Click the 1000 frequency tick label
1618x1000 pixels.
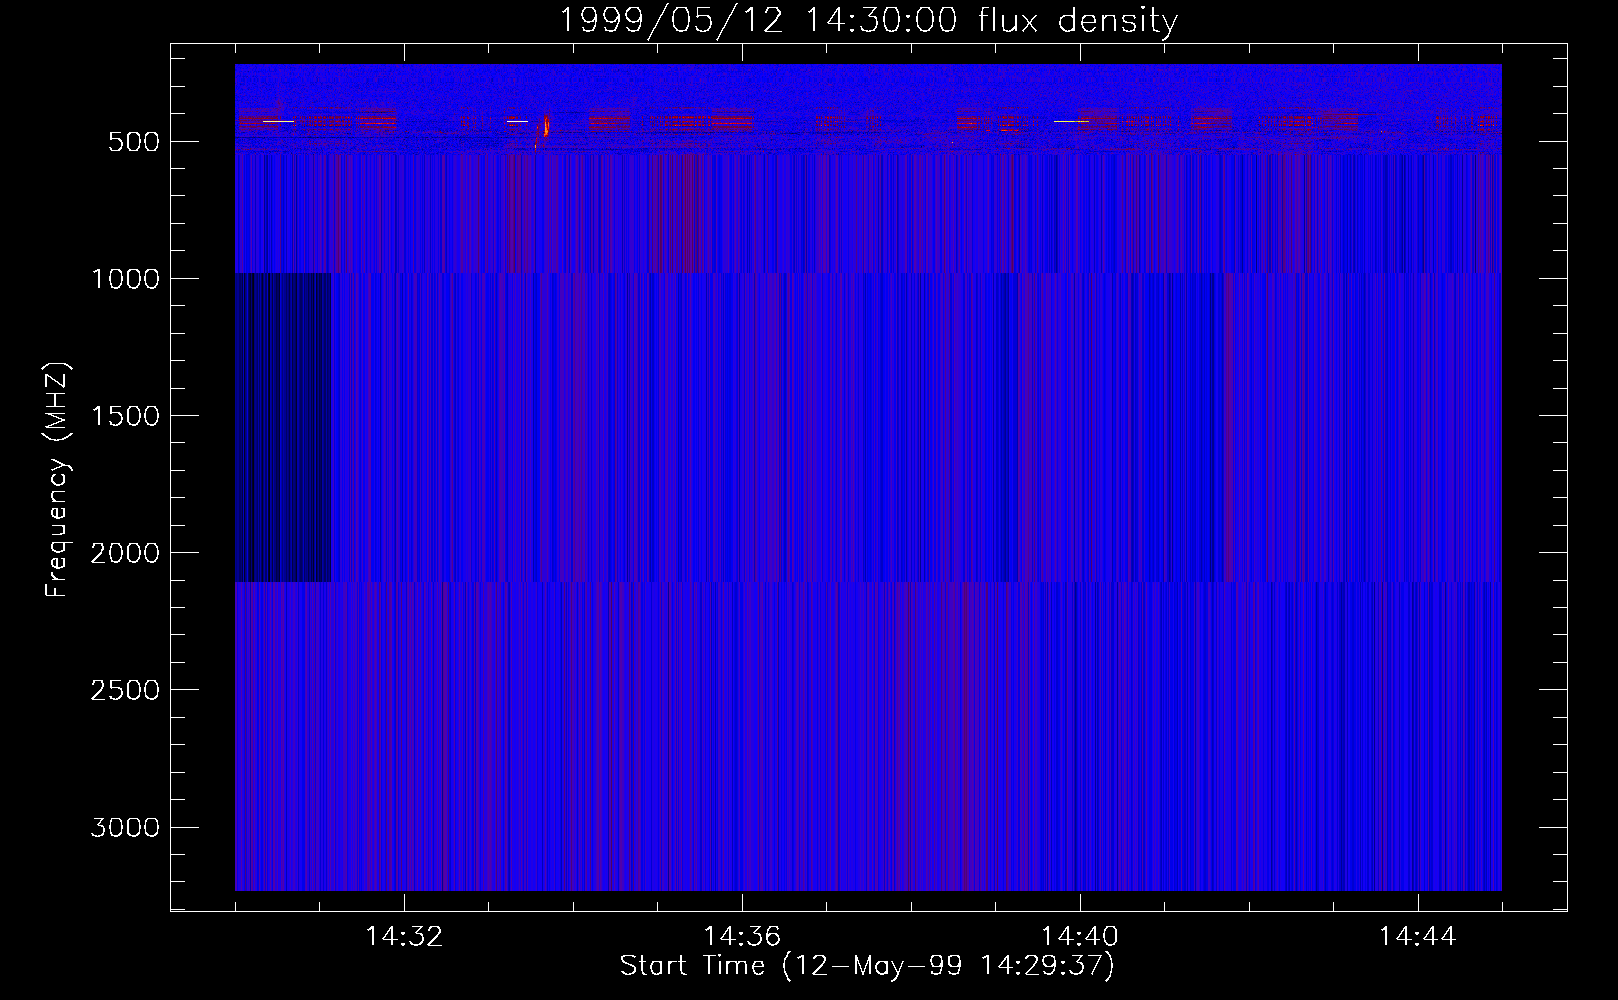[x=125, y=279]
